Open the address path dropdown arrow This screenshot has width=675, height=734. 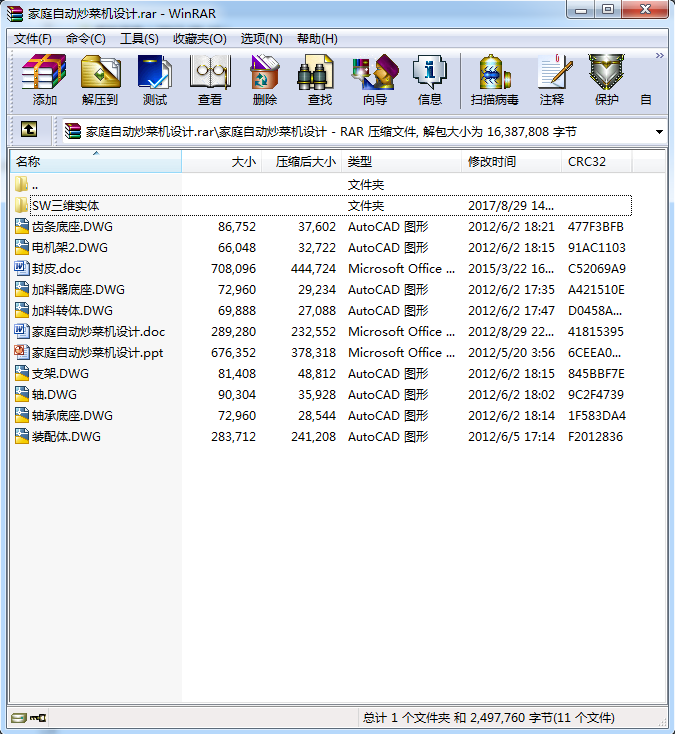(x=659, y=132)
